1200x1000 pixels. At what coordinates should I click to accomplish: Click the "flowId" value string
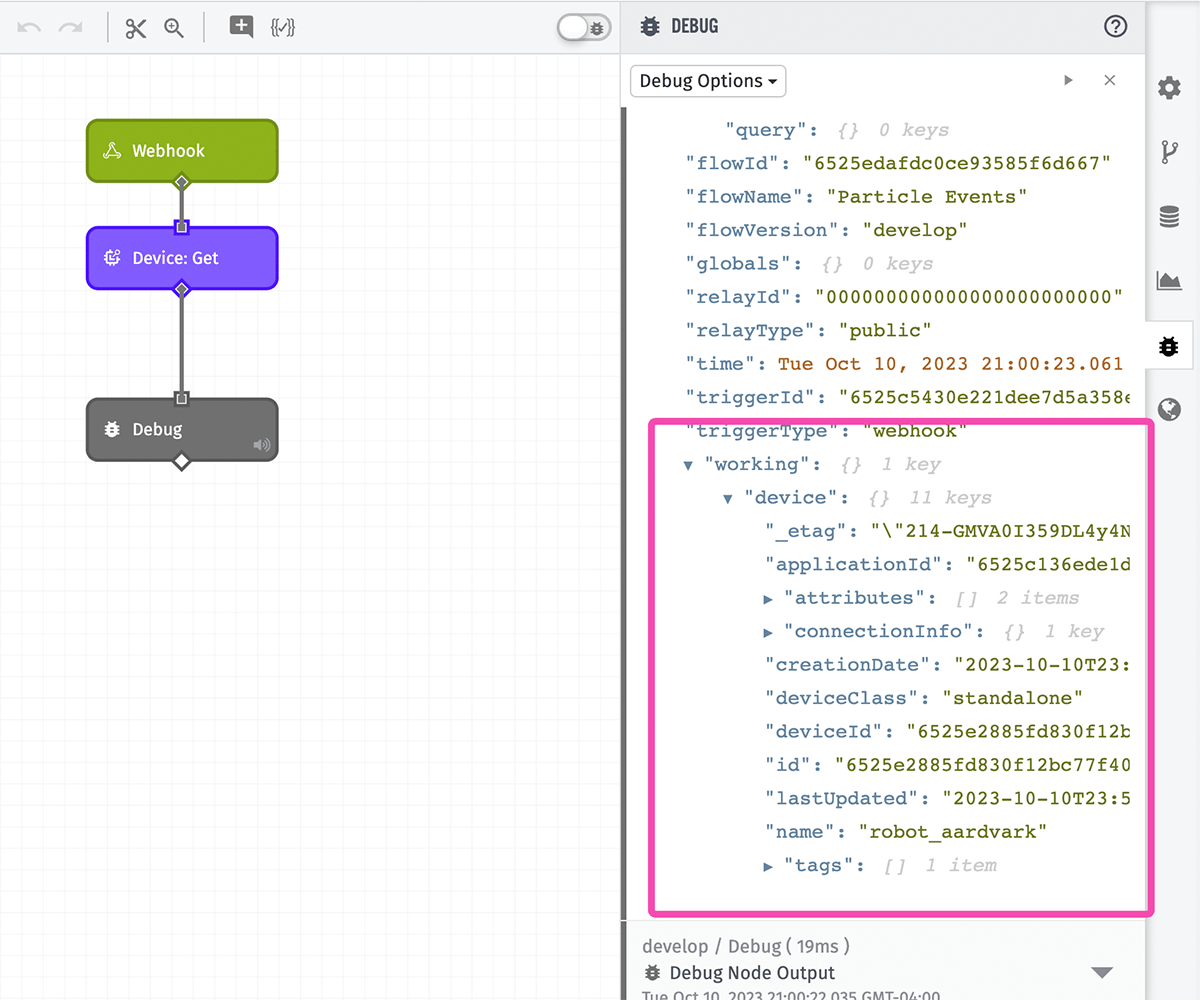coord(958,163)
